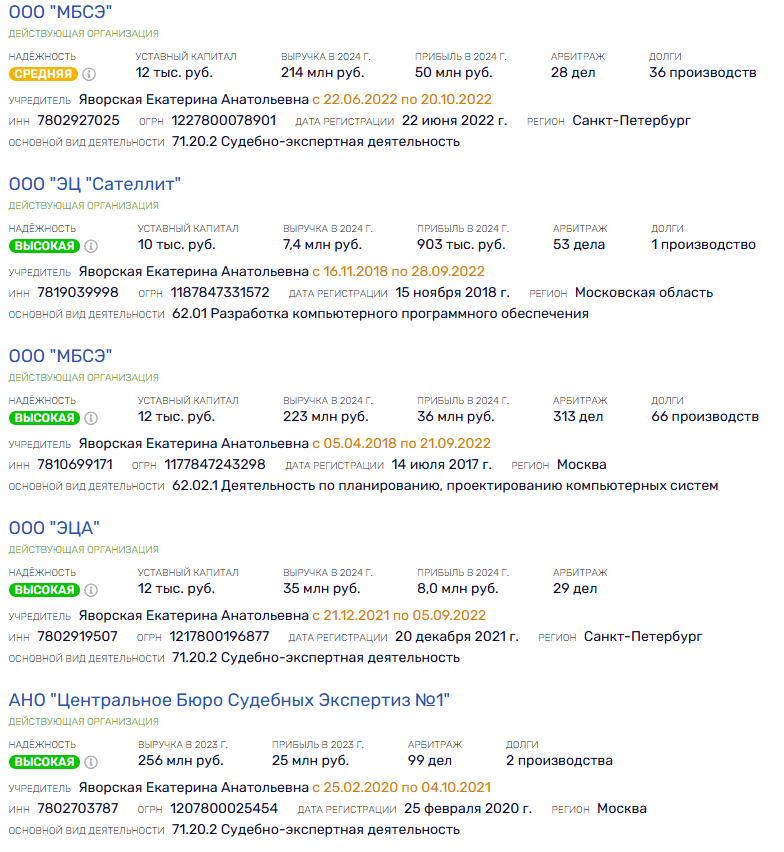Viewport: 784px width, 852px height.
Task: Click green ВЫСОКАЯ badge for ЭЦ Сателлит
Action: 44,246
